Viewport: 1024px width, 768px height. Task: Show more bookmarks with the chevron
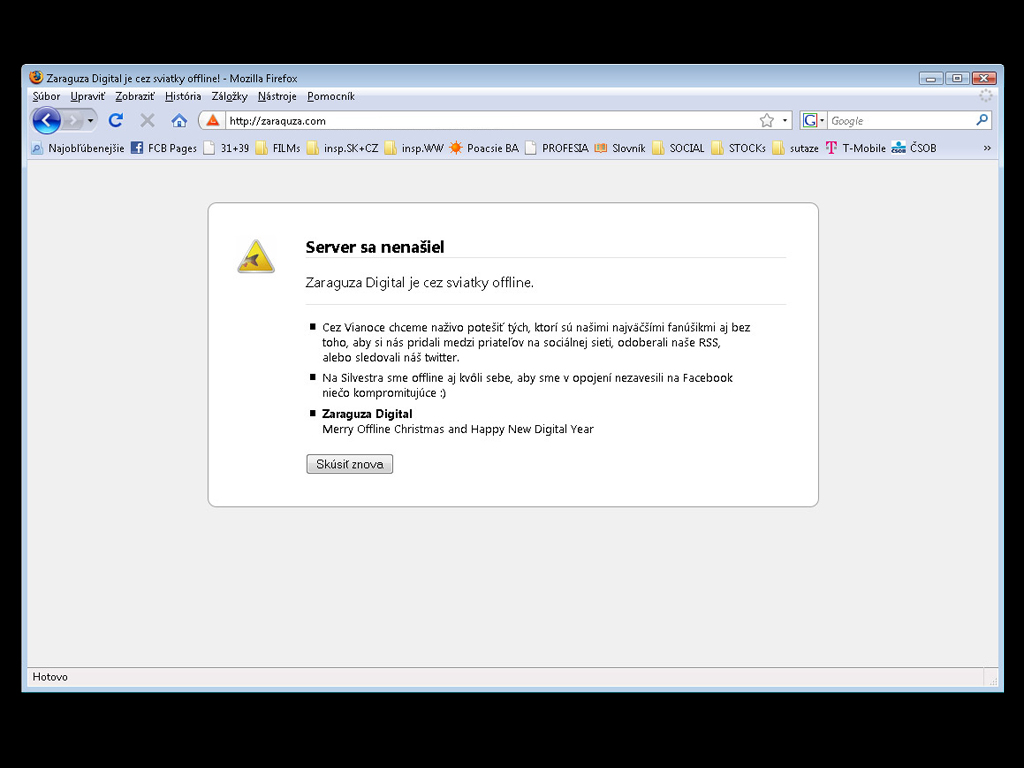(987, 148)
